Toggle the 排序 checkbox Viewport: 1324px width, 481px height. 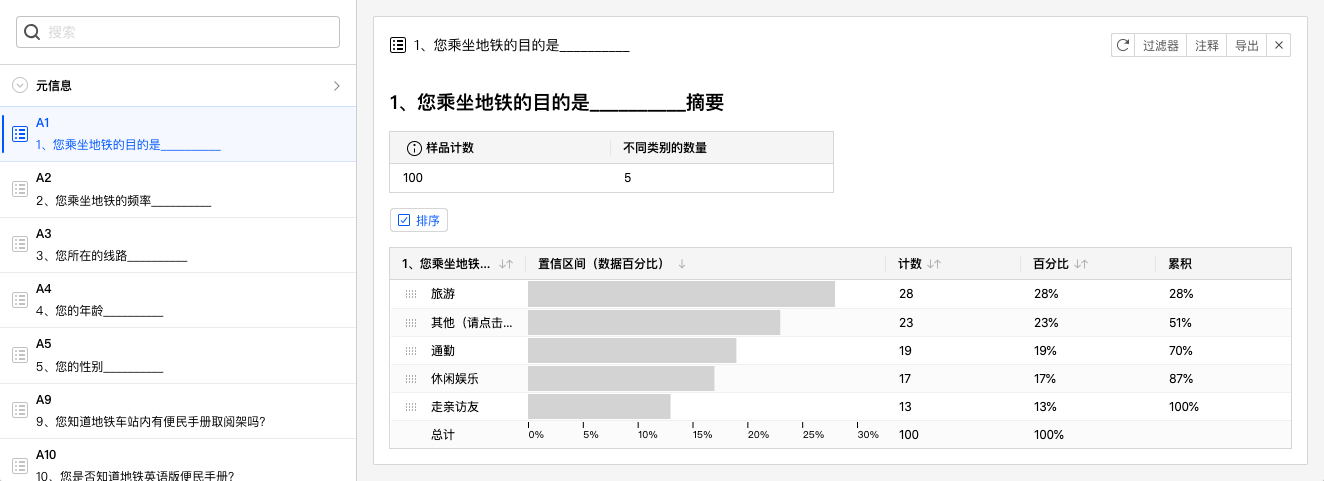click(404, 220)
